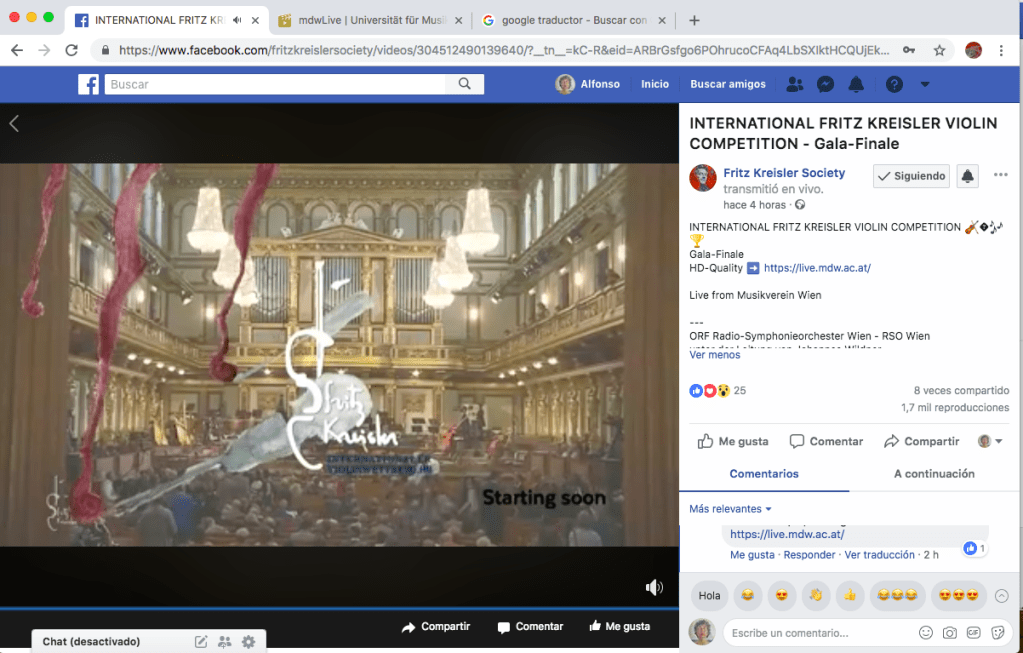This screenshot has height=653, width=1023.
Task: Open the live.mdw.ac.at HD-Quality link
Action: [x=816, y=268]
